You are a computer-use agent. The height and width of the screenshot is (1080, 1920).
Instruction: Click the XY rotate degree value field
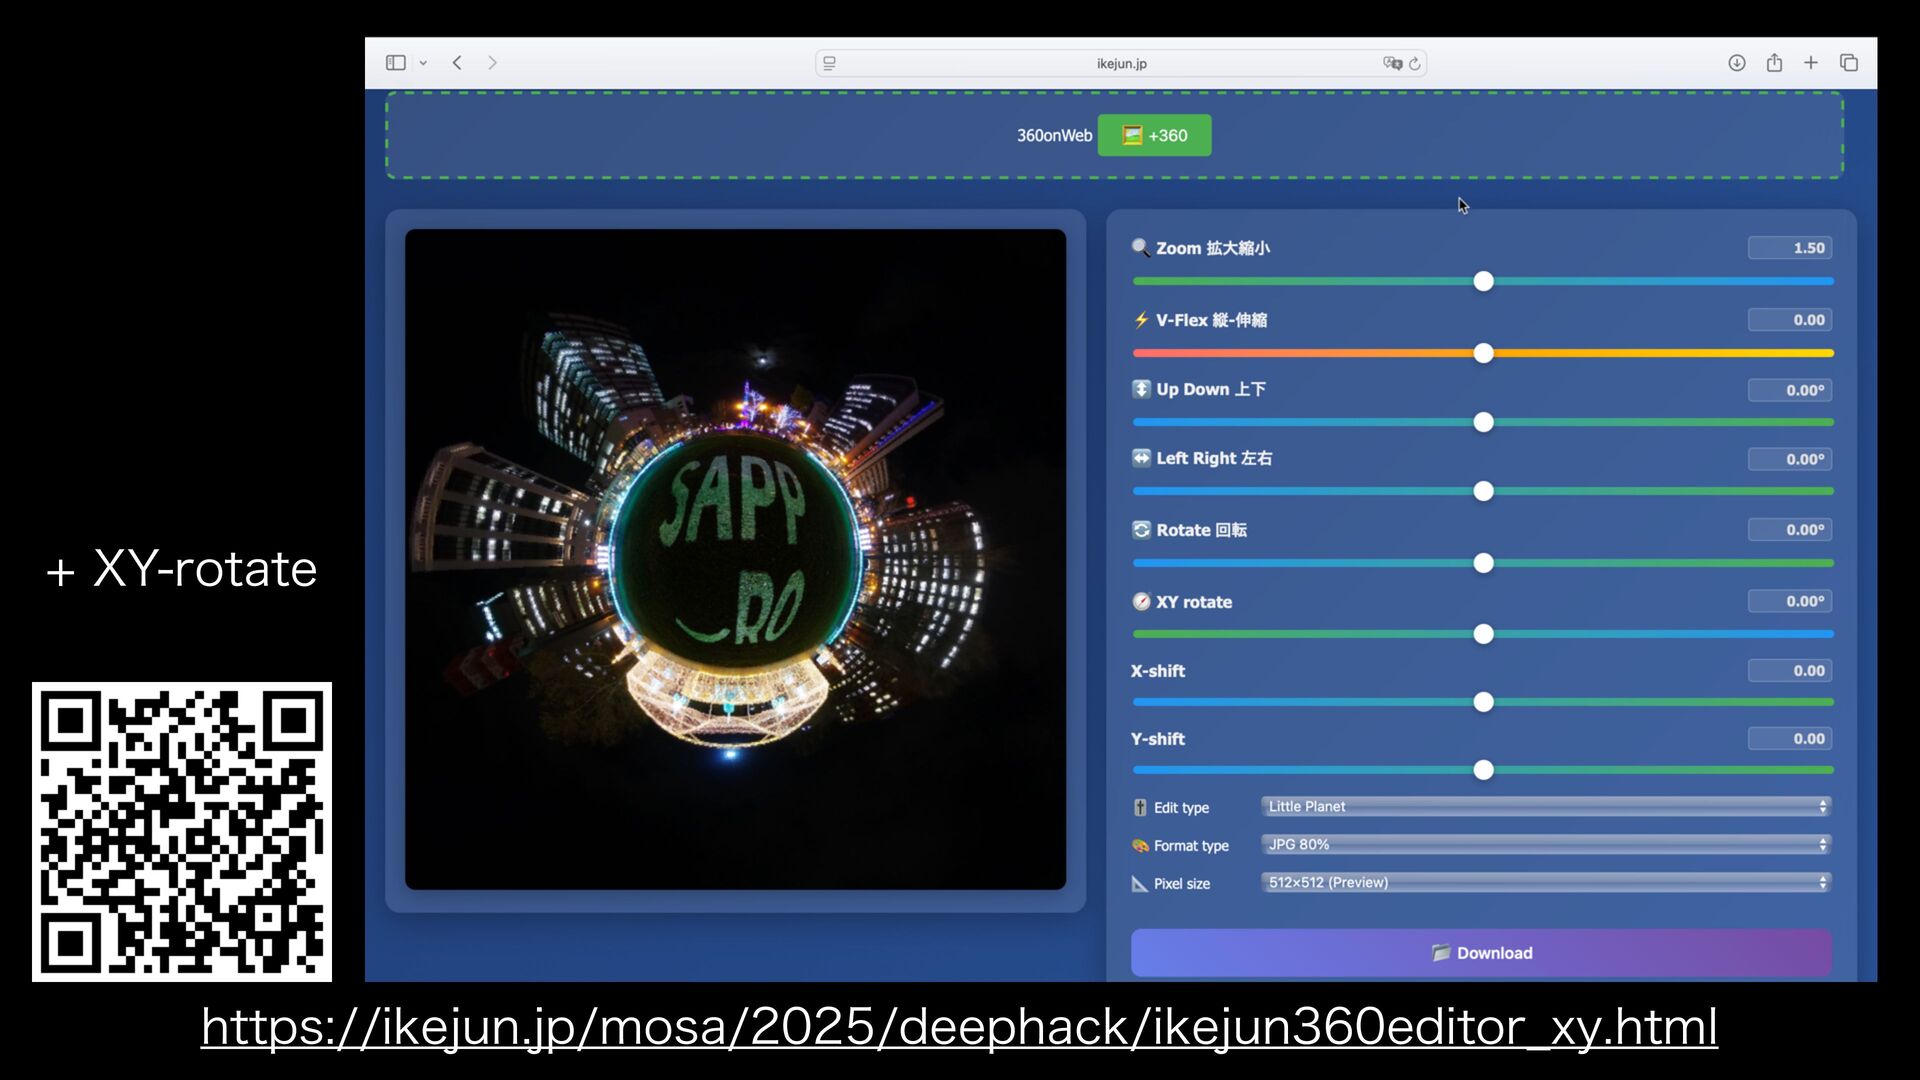1790,601
